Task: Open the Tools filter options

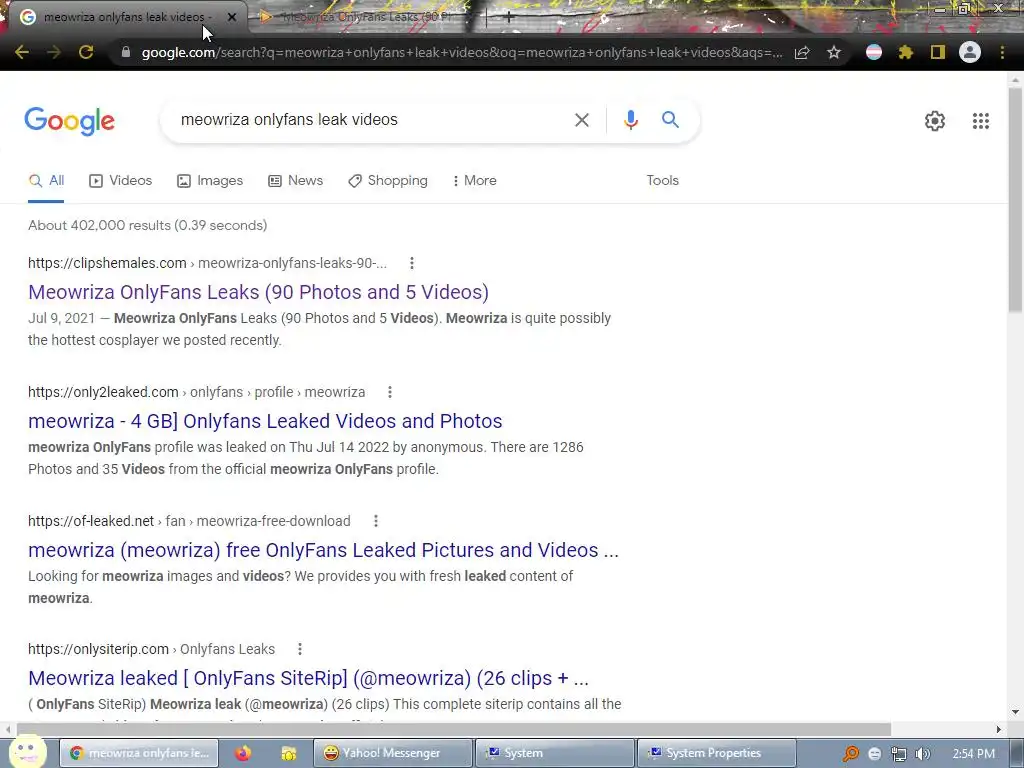Action: 662,181
